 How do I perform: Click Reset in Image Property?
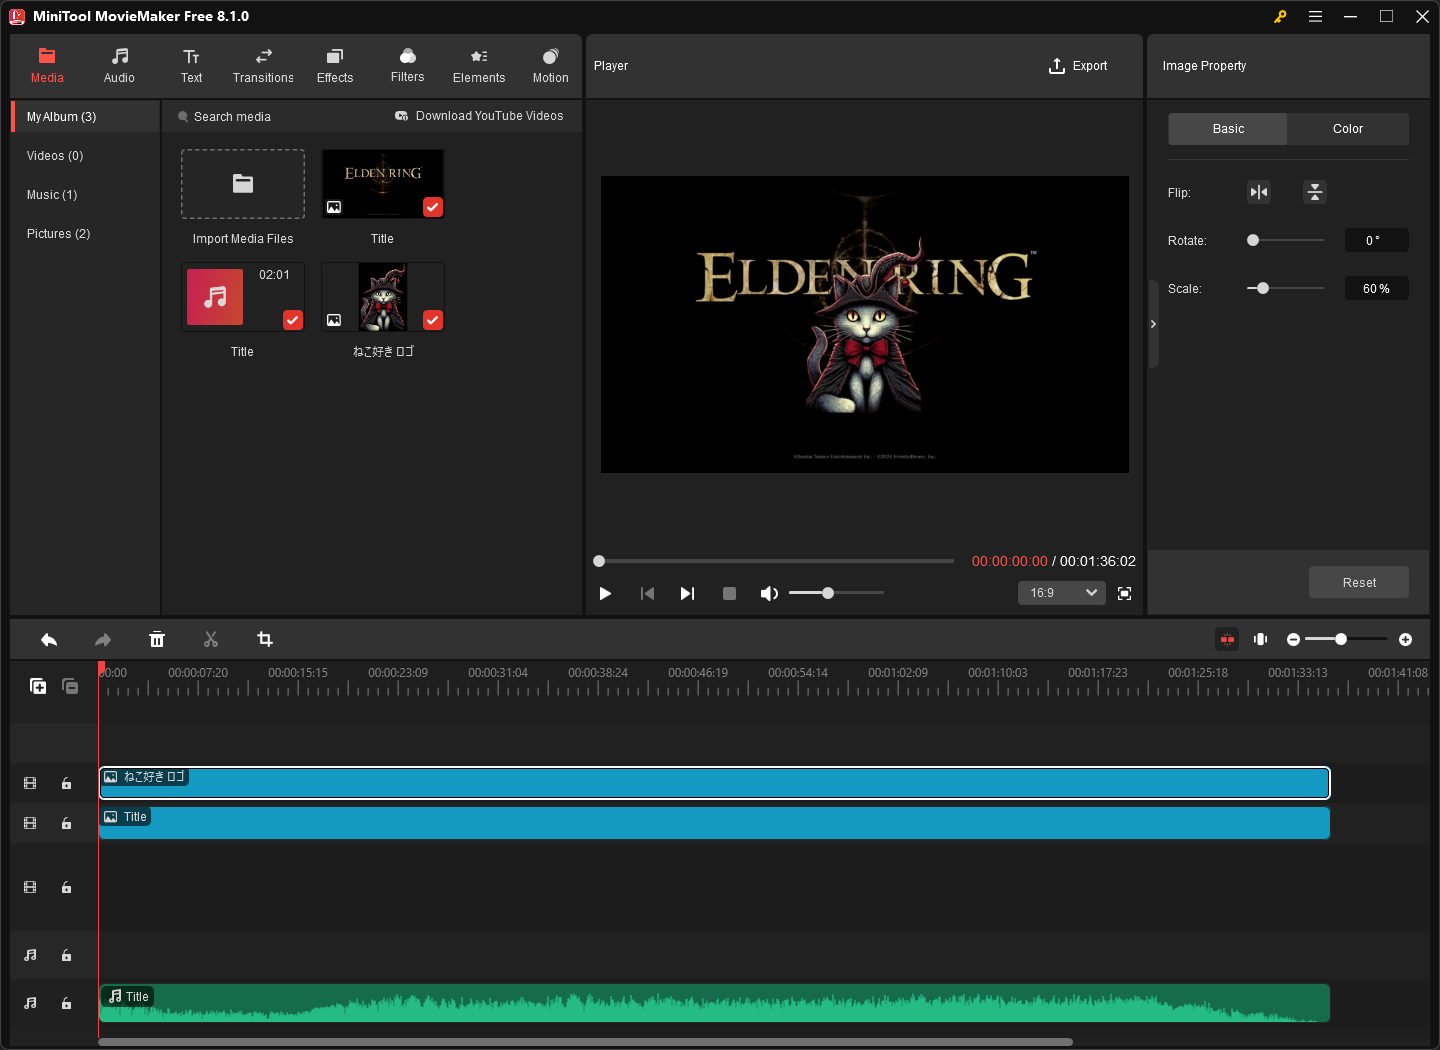point(1359,582)
